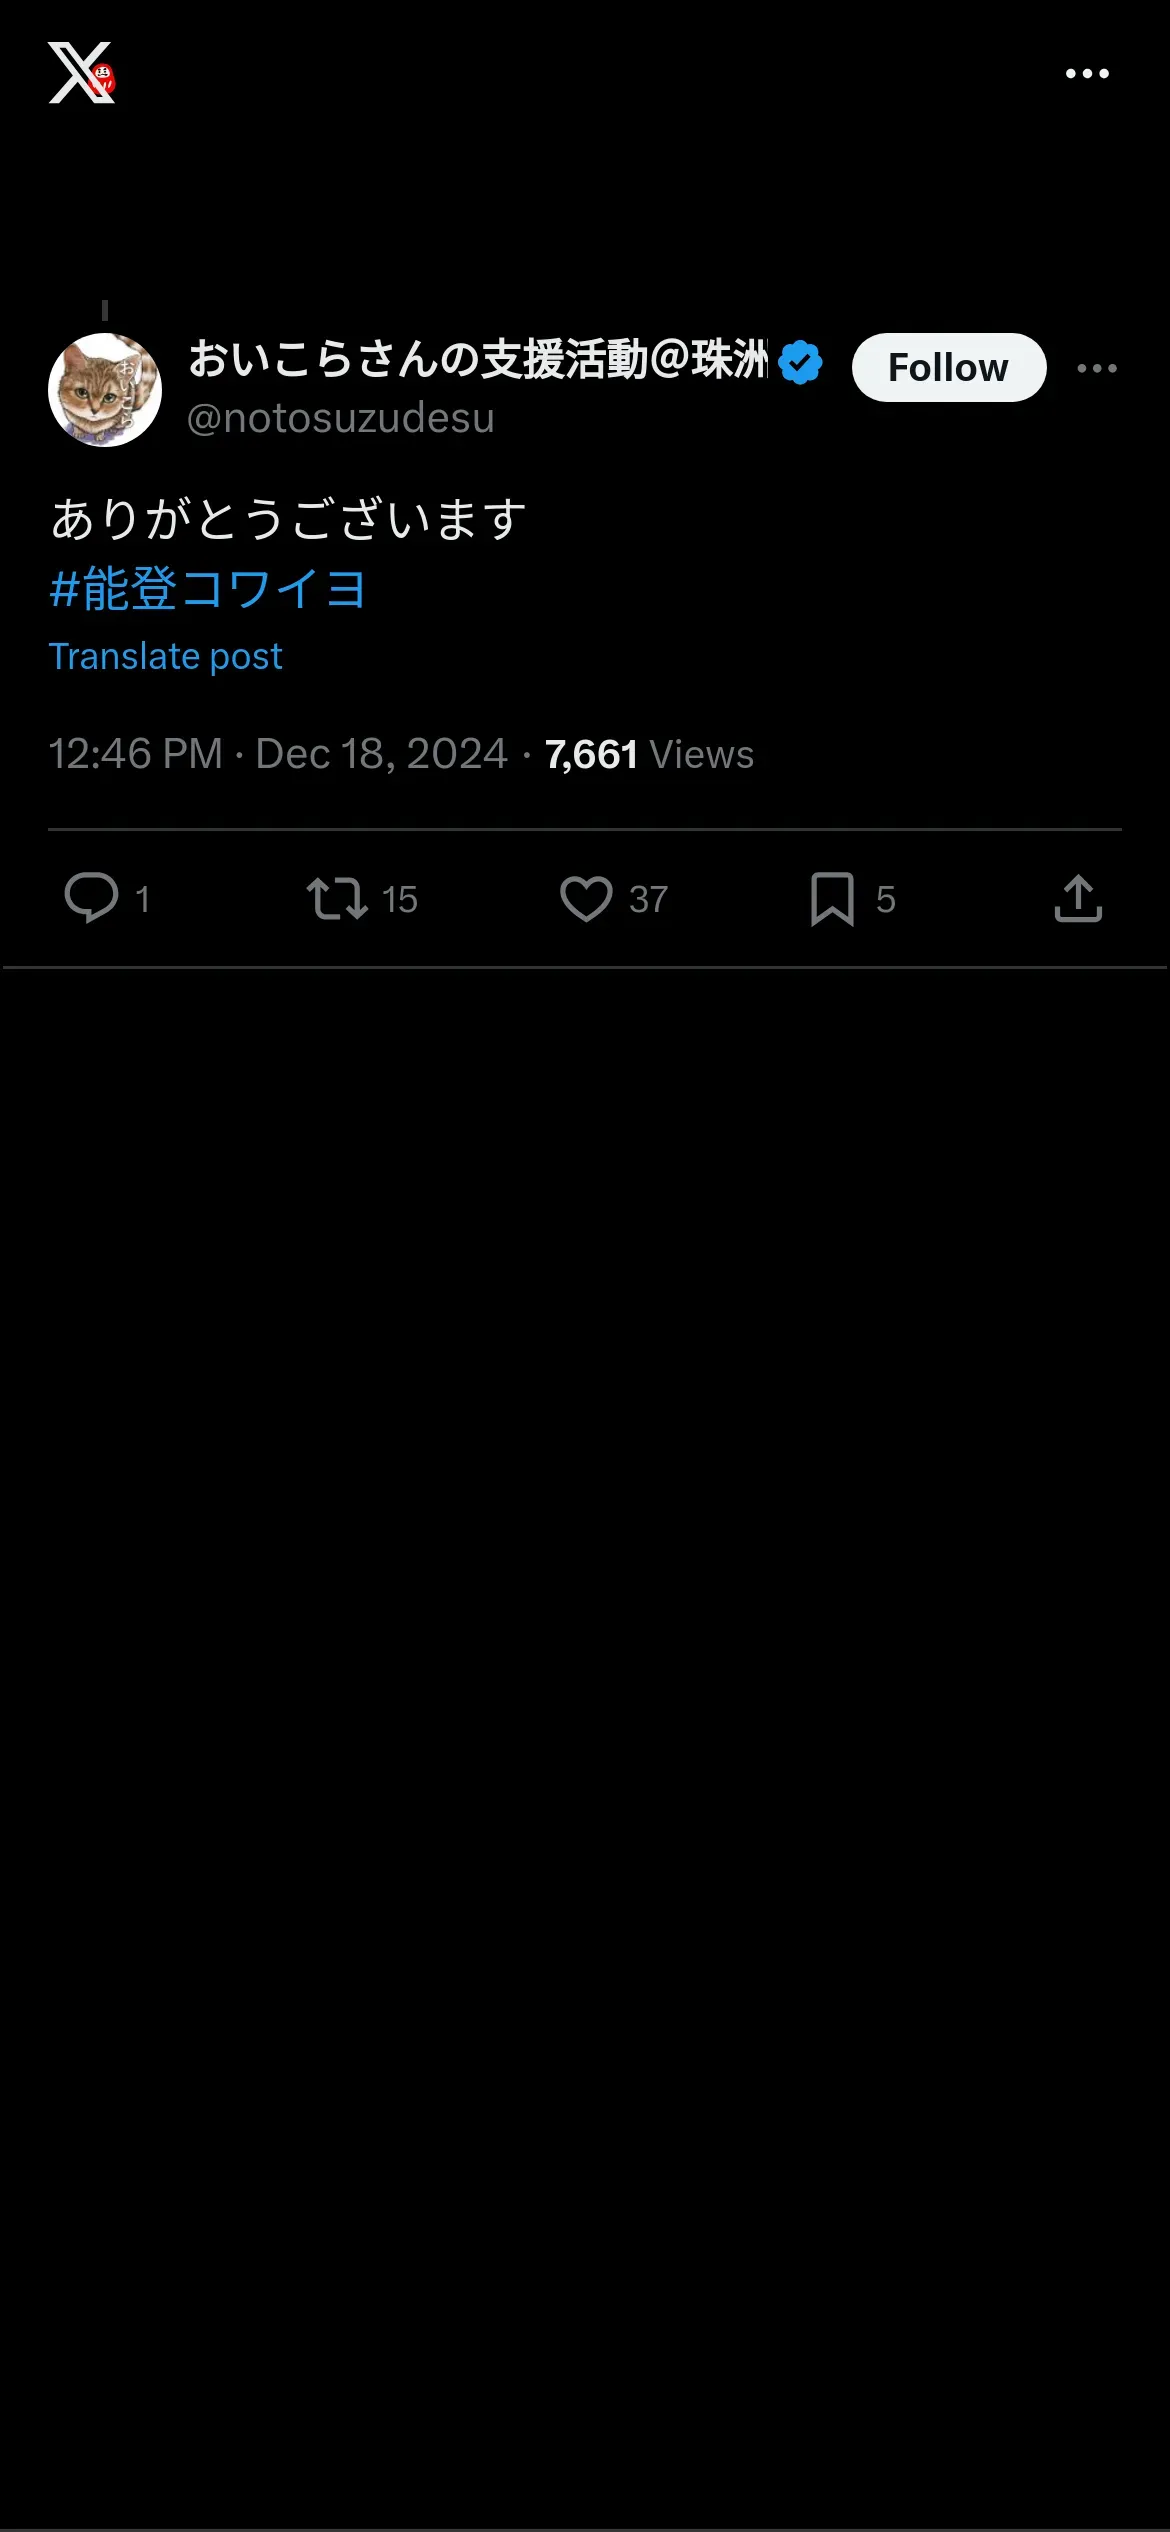Click the repost count of 15
The height and width of the screenshot is (2532, 1170).
pyautogui.click(x=400, y=900)
